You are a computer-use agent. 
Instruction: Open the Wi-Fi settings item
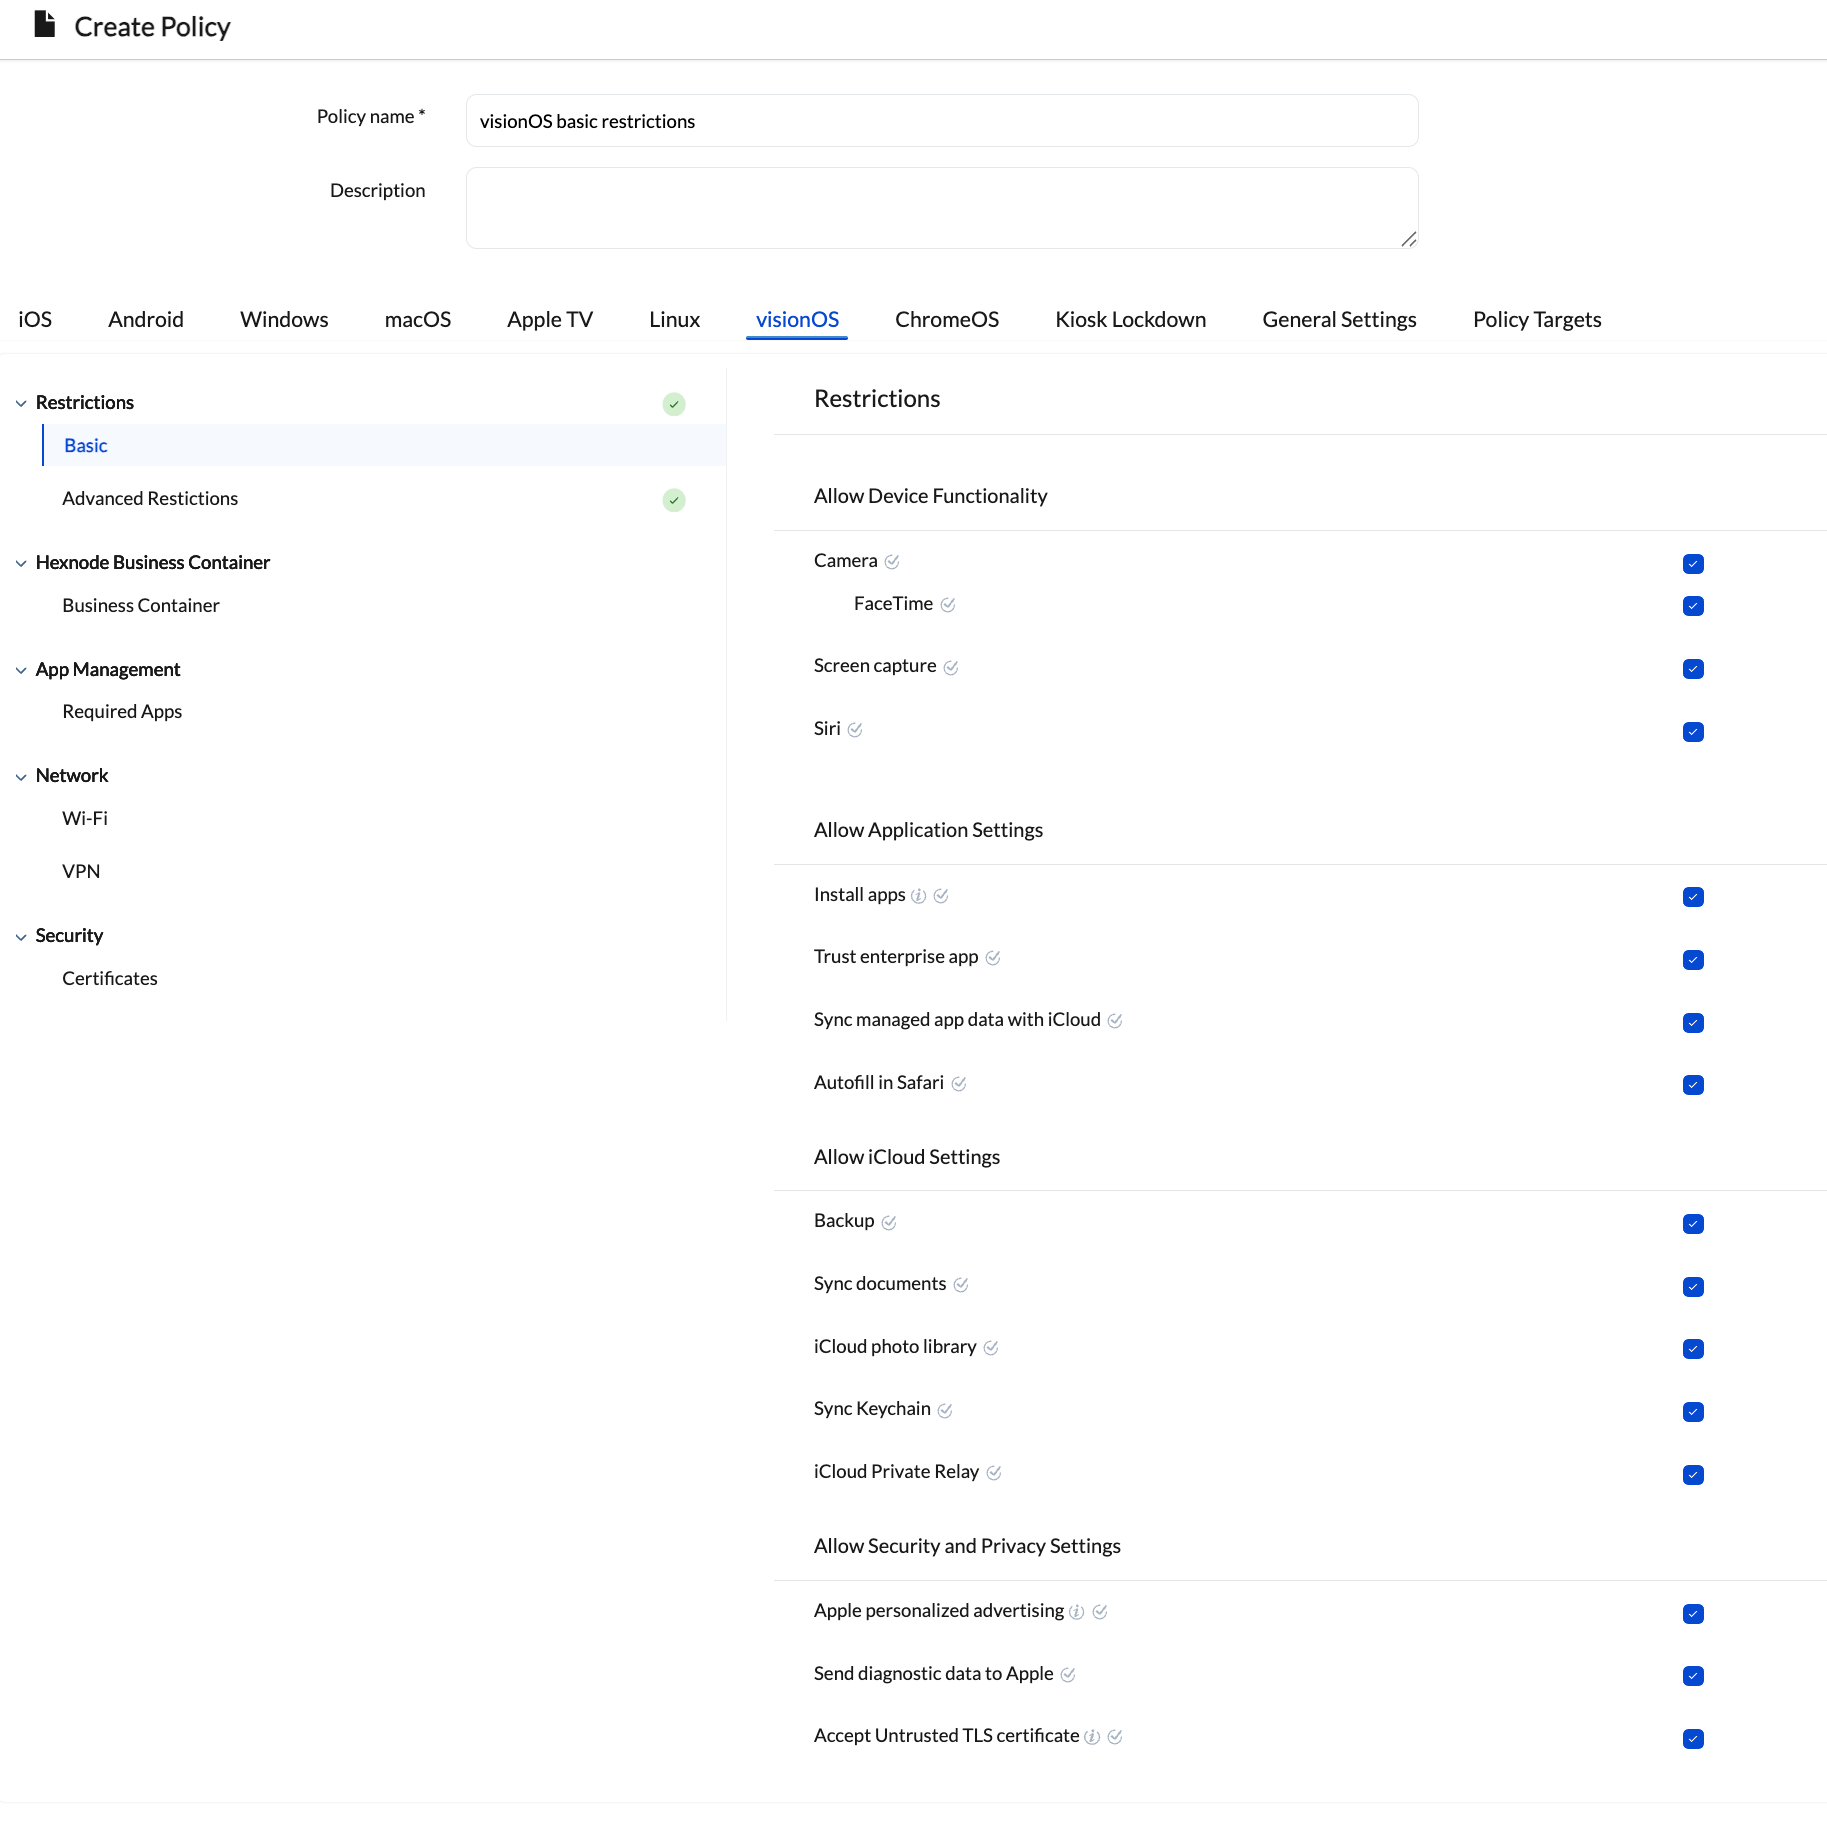point(85,818)
